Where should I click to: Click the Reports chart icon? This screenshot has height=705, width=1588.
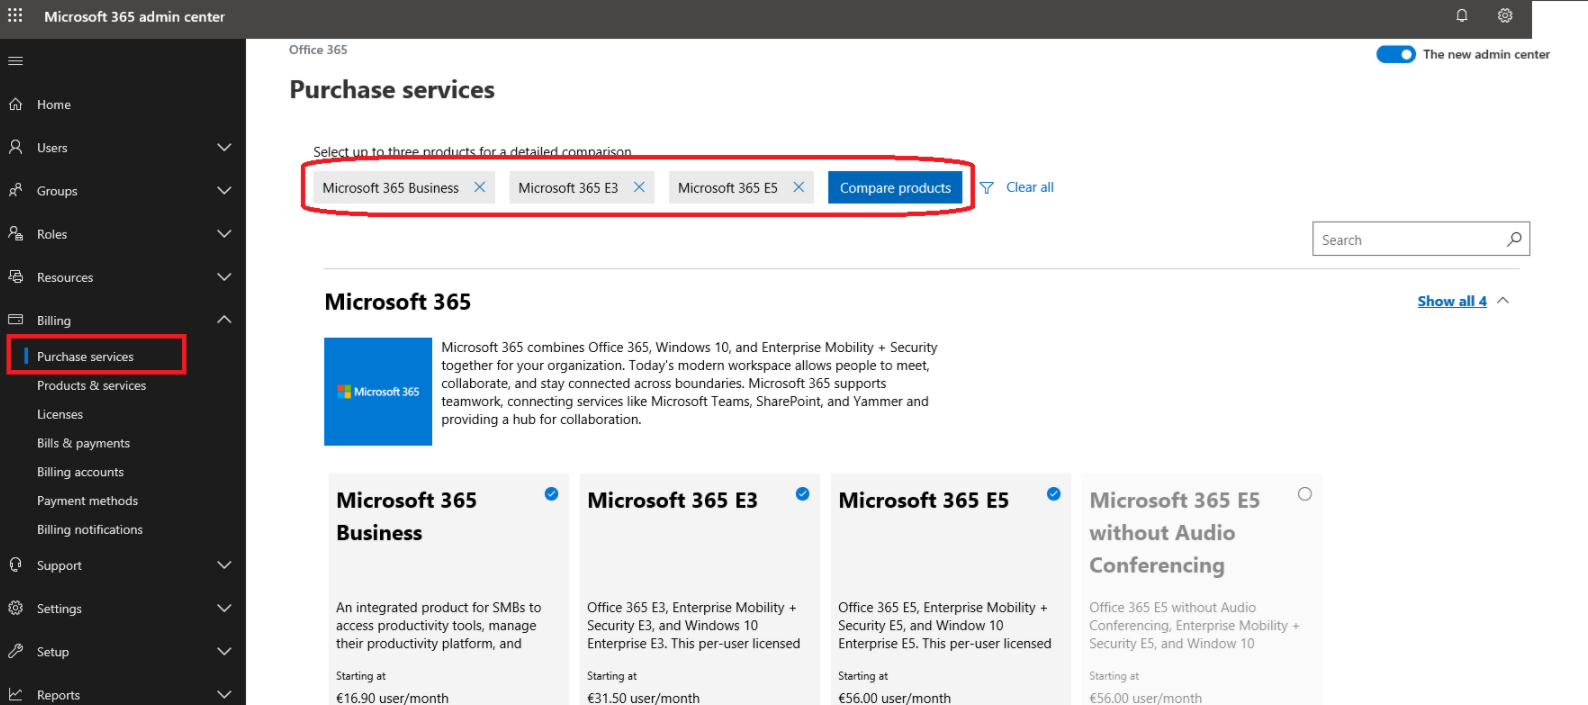point(15,694)
